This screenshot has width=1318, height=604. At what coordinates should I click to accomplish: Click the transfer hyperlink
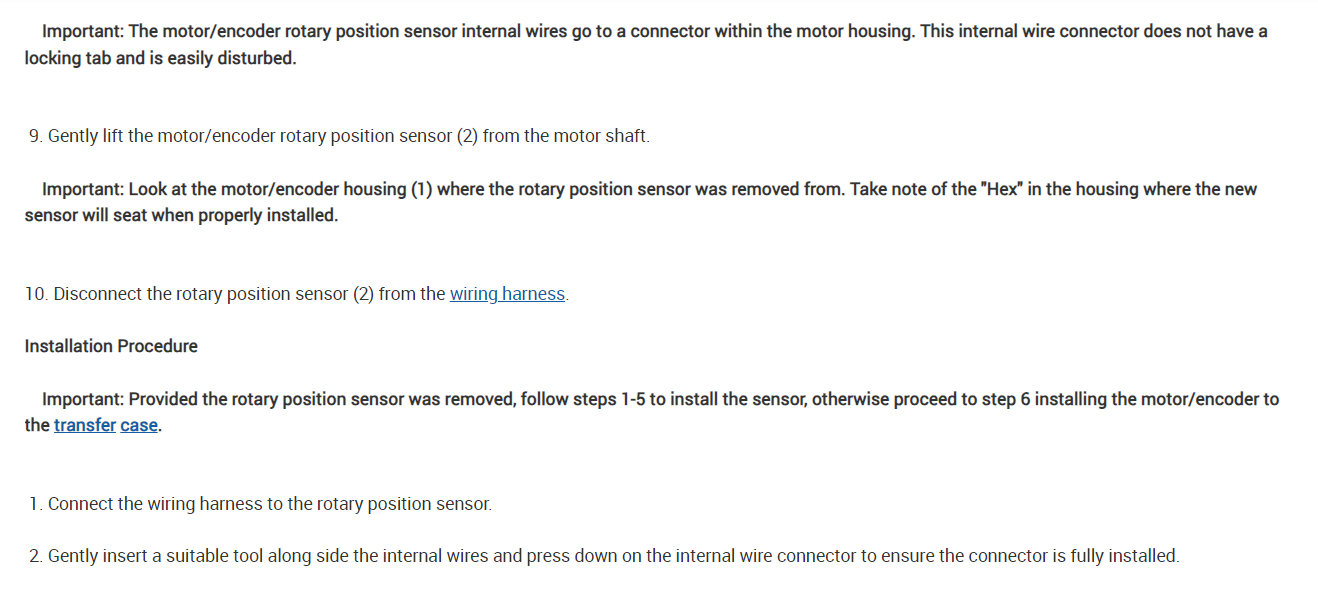click(85, 425)
